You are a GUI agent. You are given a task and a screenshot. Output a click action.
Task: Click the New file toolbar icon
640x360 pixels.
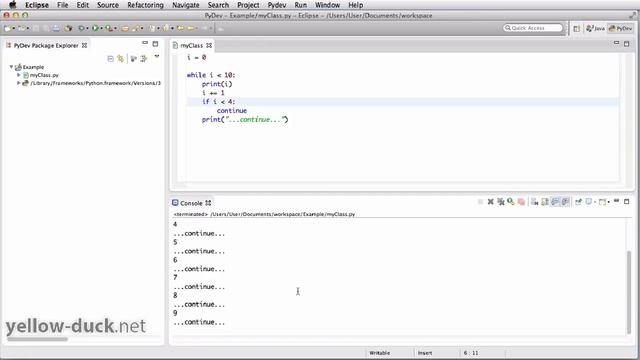7,28
